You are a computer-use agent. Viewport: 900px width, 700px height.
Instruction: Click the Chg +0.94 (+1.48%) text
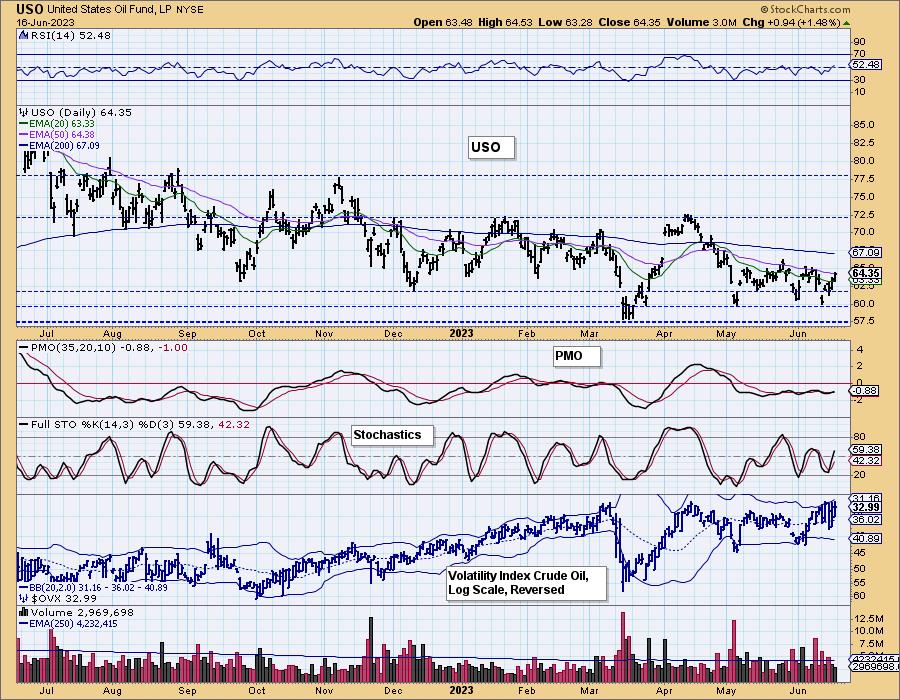pos(791,22)
